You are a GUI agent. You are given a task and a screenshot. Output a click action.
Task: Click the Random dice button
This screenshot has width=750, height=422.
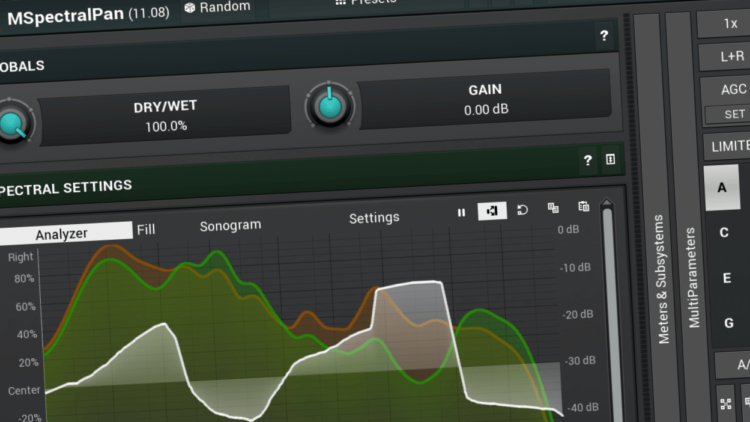tap(218, 7)
